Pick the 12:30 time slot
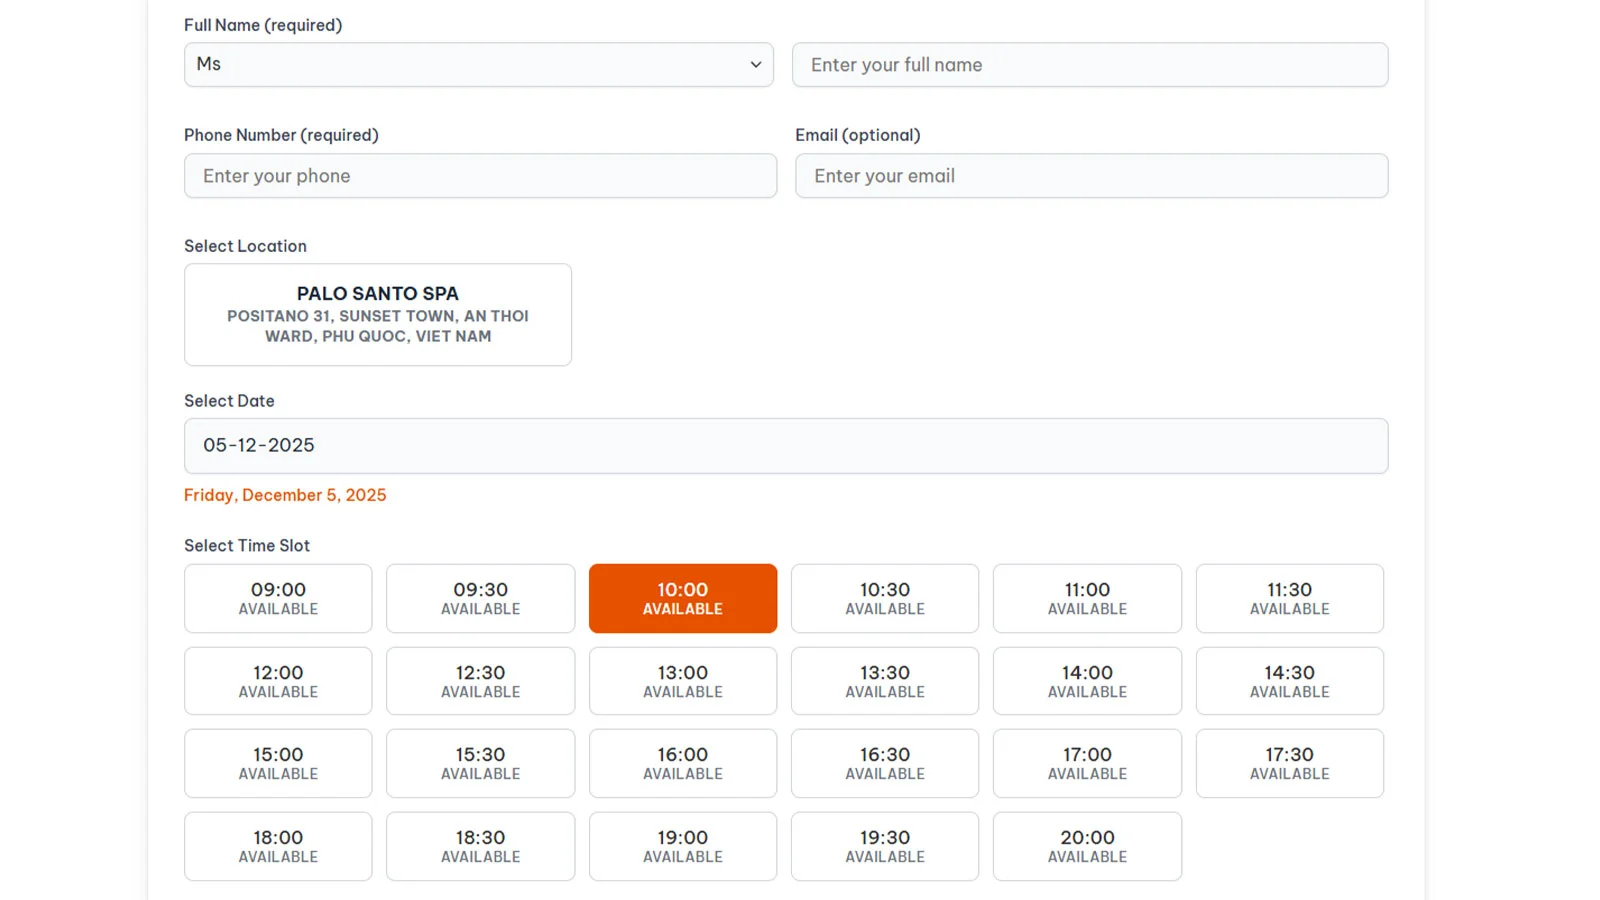The image size is (1600, 900). (x=480, y=681)
